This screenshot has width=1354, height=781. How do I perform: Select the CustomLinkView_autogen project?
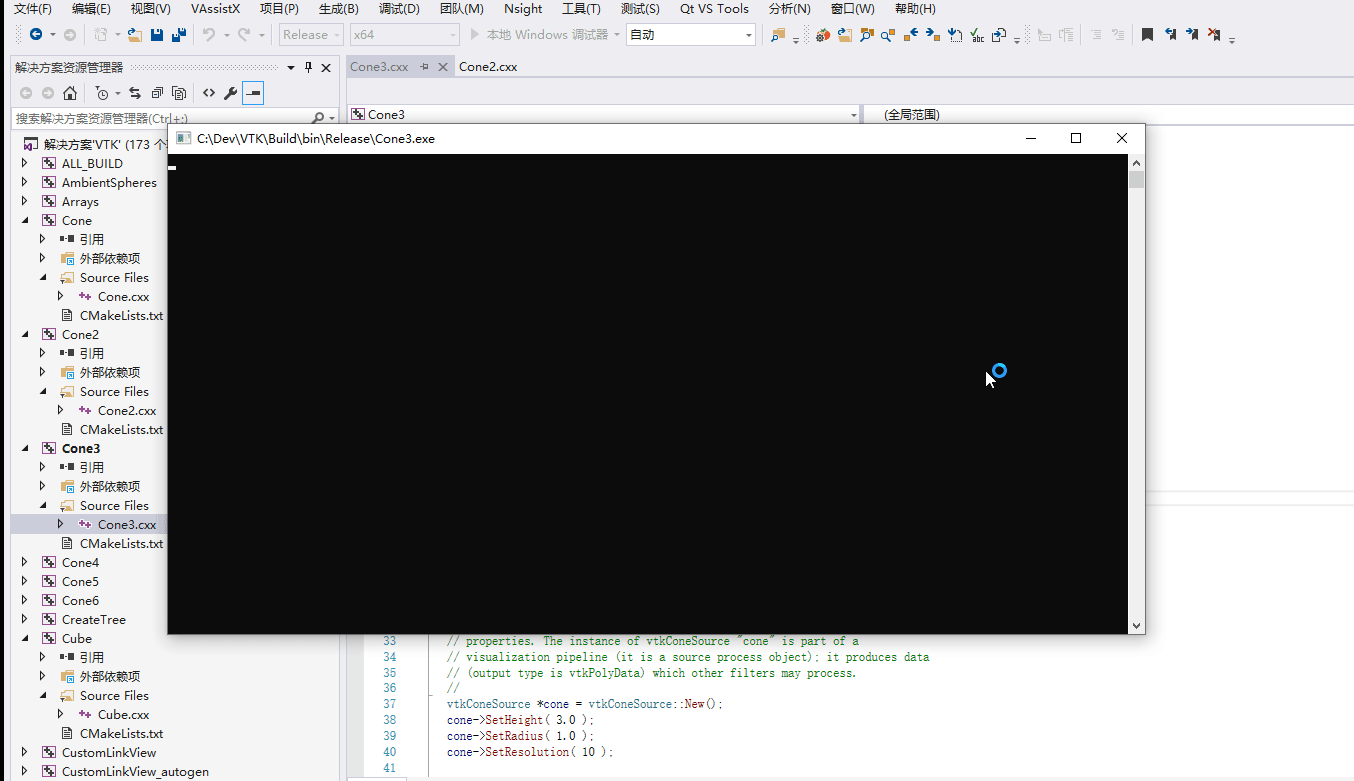click(x=135, y=771)
